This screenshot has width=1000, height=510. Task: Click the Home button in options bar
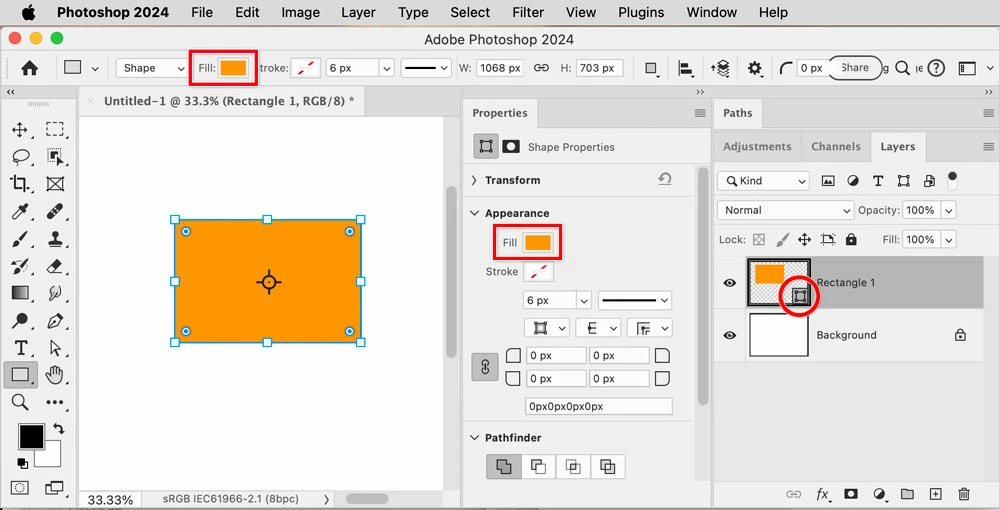[x=29, y=68]
